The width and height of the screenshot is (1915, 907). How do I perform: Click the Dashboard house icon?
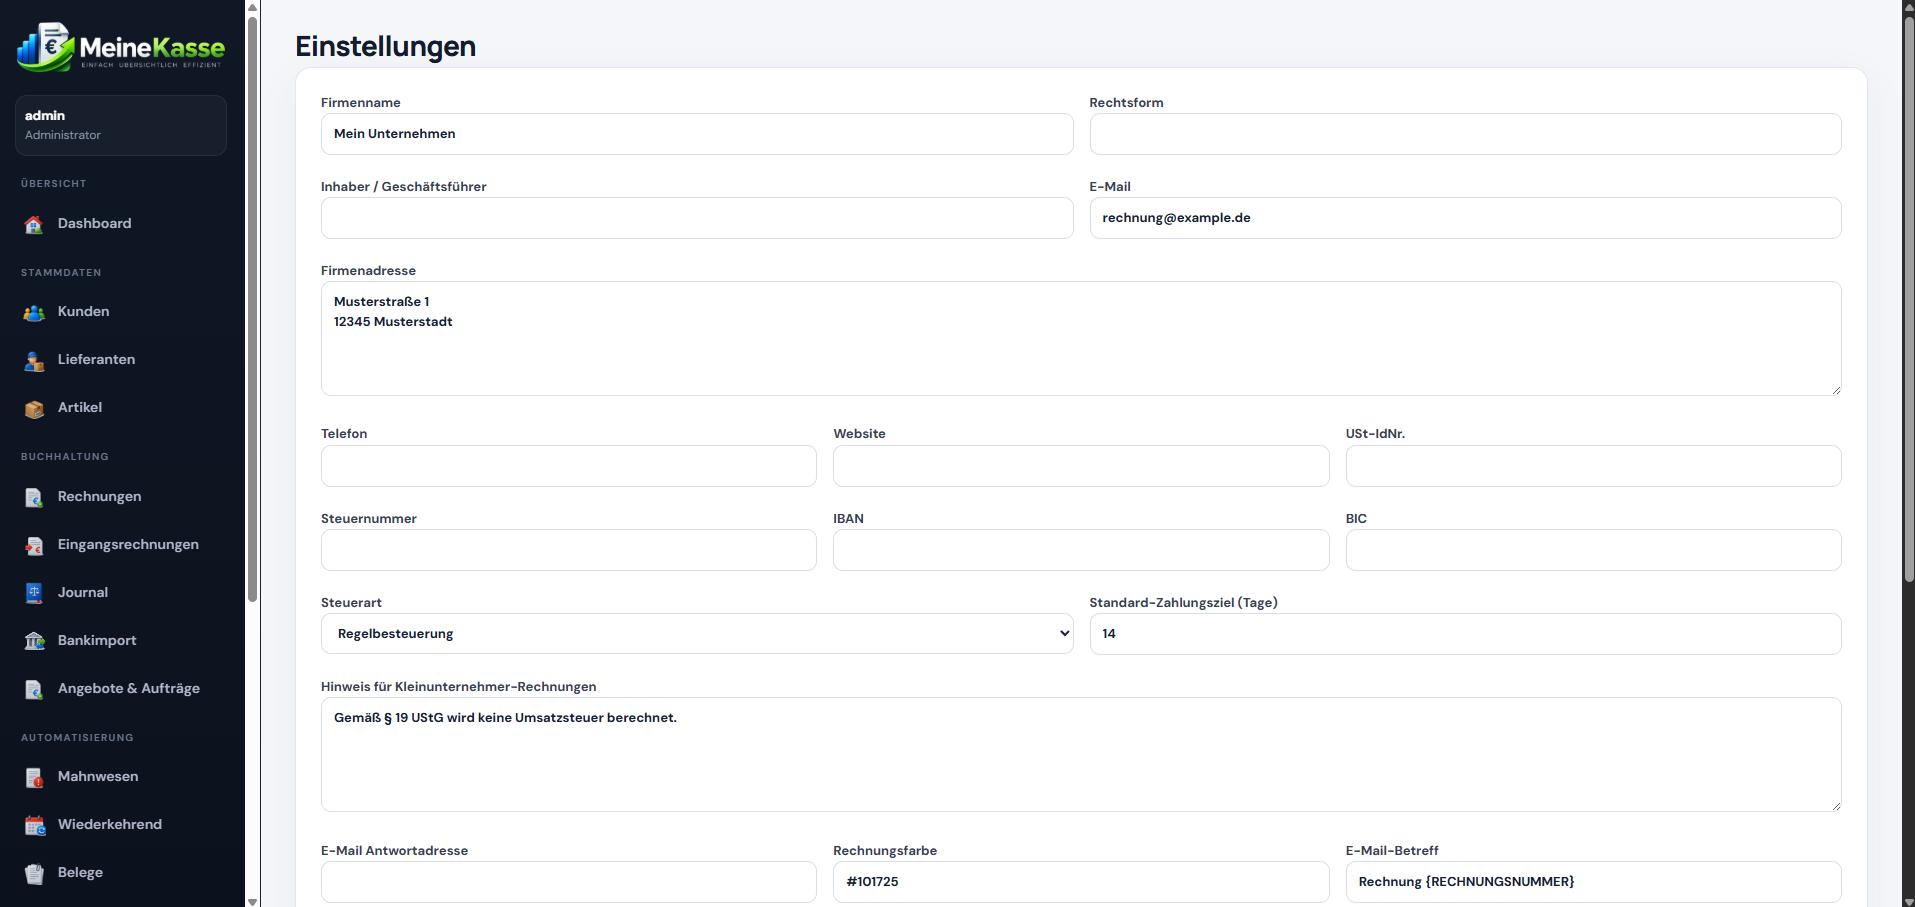click(34, 224)
